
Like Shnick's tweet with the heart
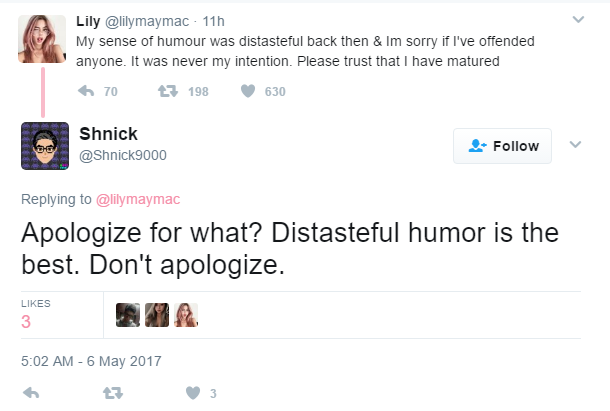[x=193, y=393]
